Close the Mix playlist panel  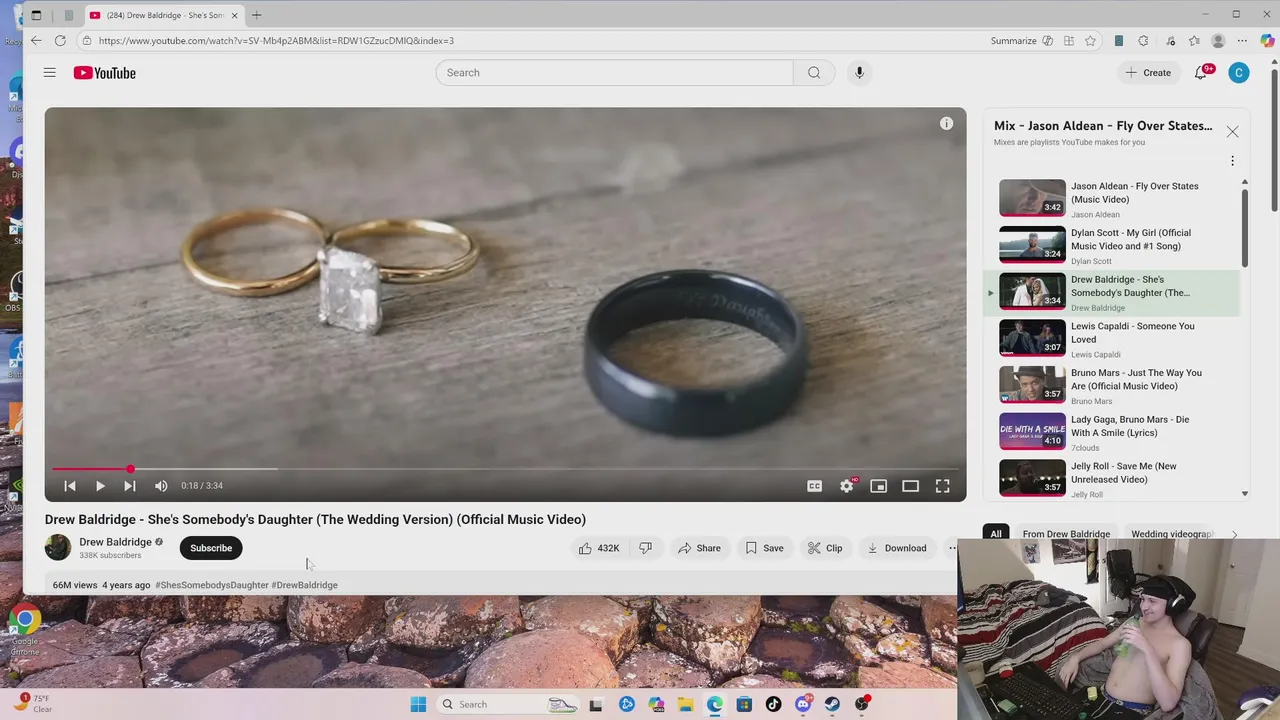[1232, 132]
